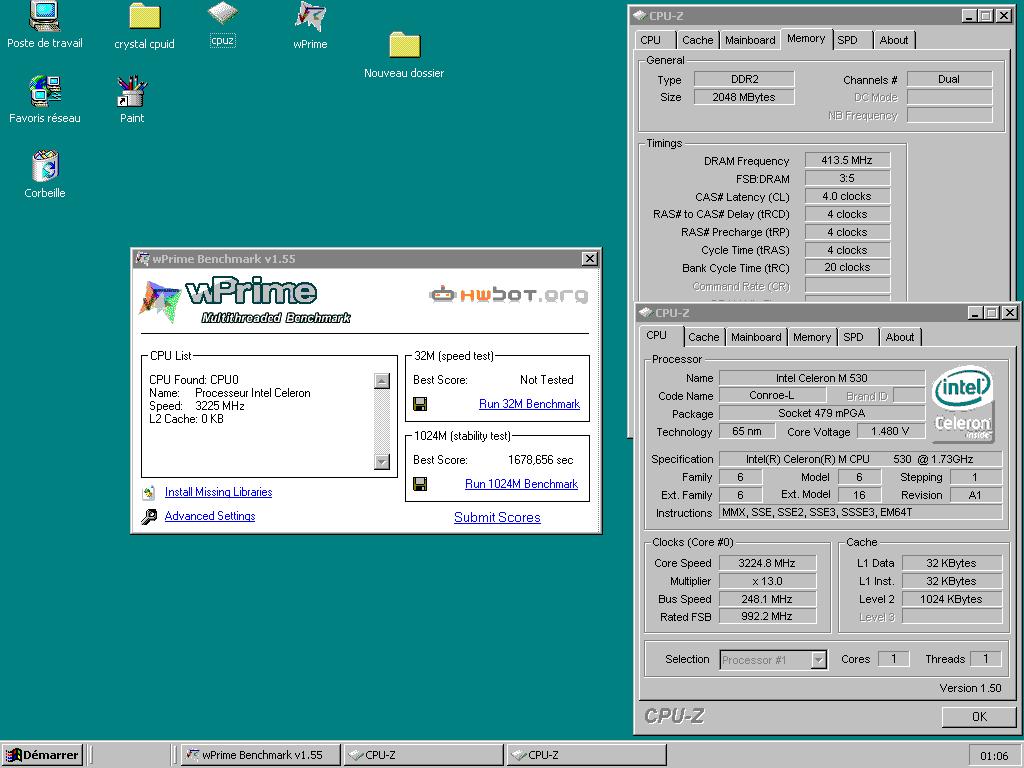
Task: Minimize the front CPU-Z window
Action: (976, 313)
